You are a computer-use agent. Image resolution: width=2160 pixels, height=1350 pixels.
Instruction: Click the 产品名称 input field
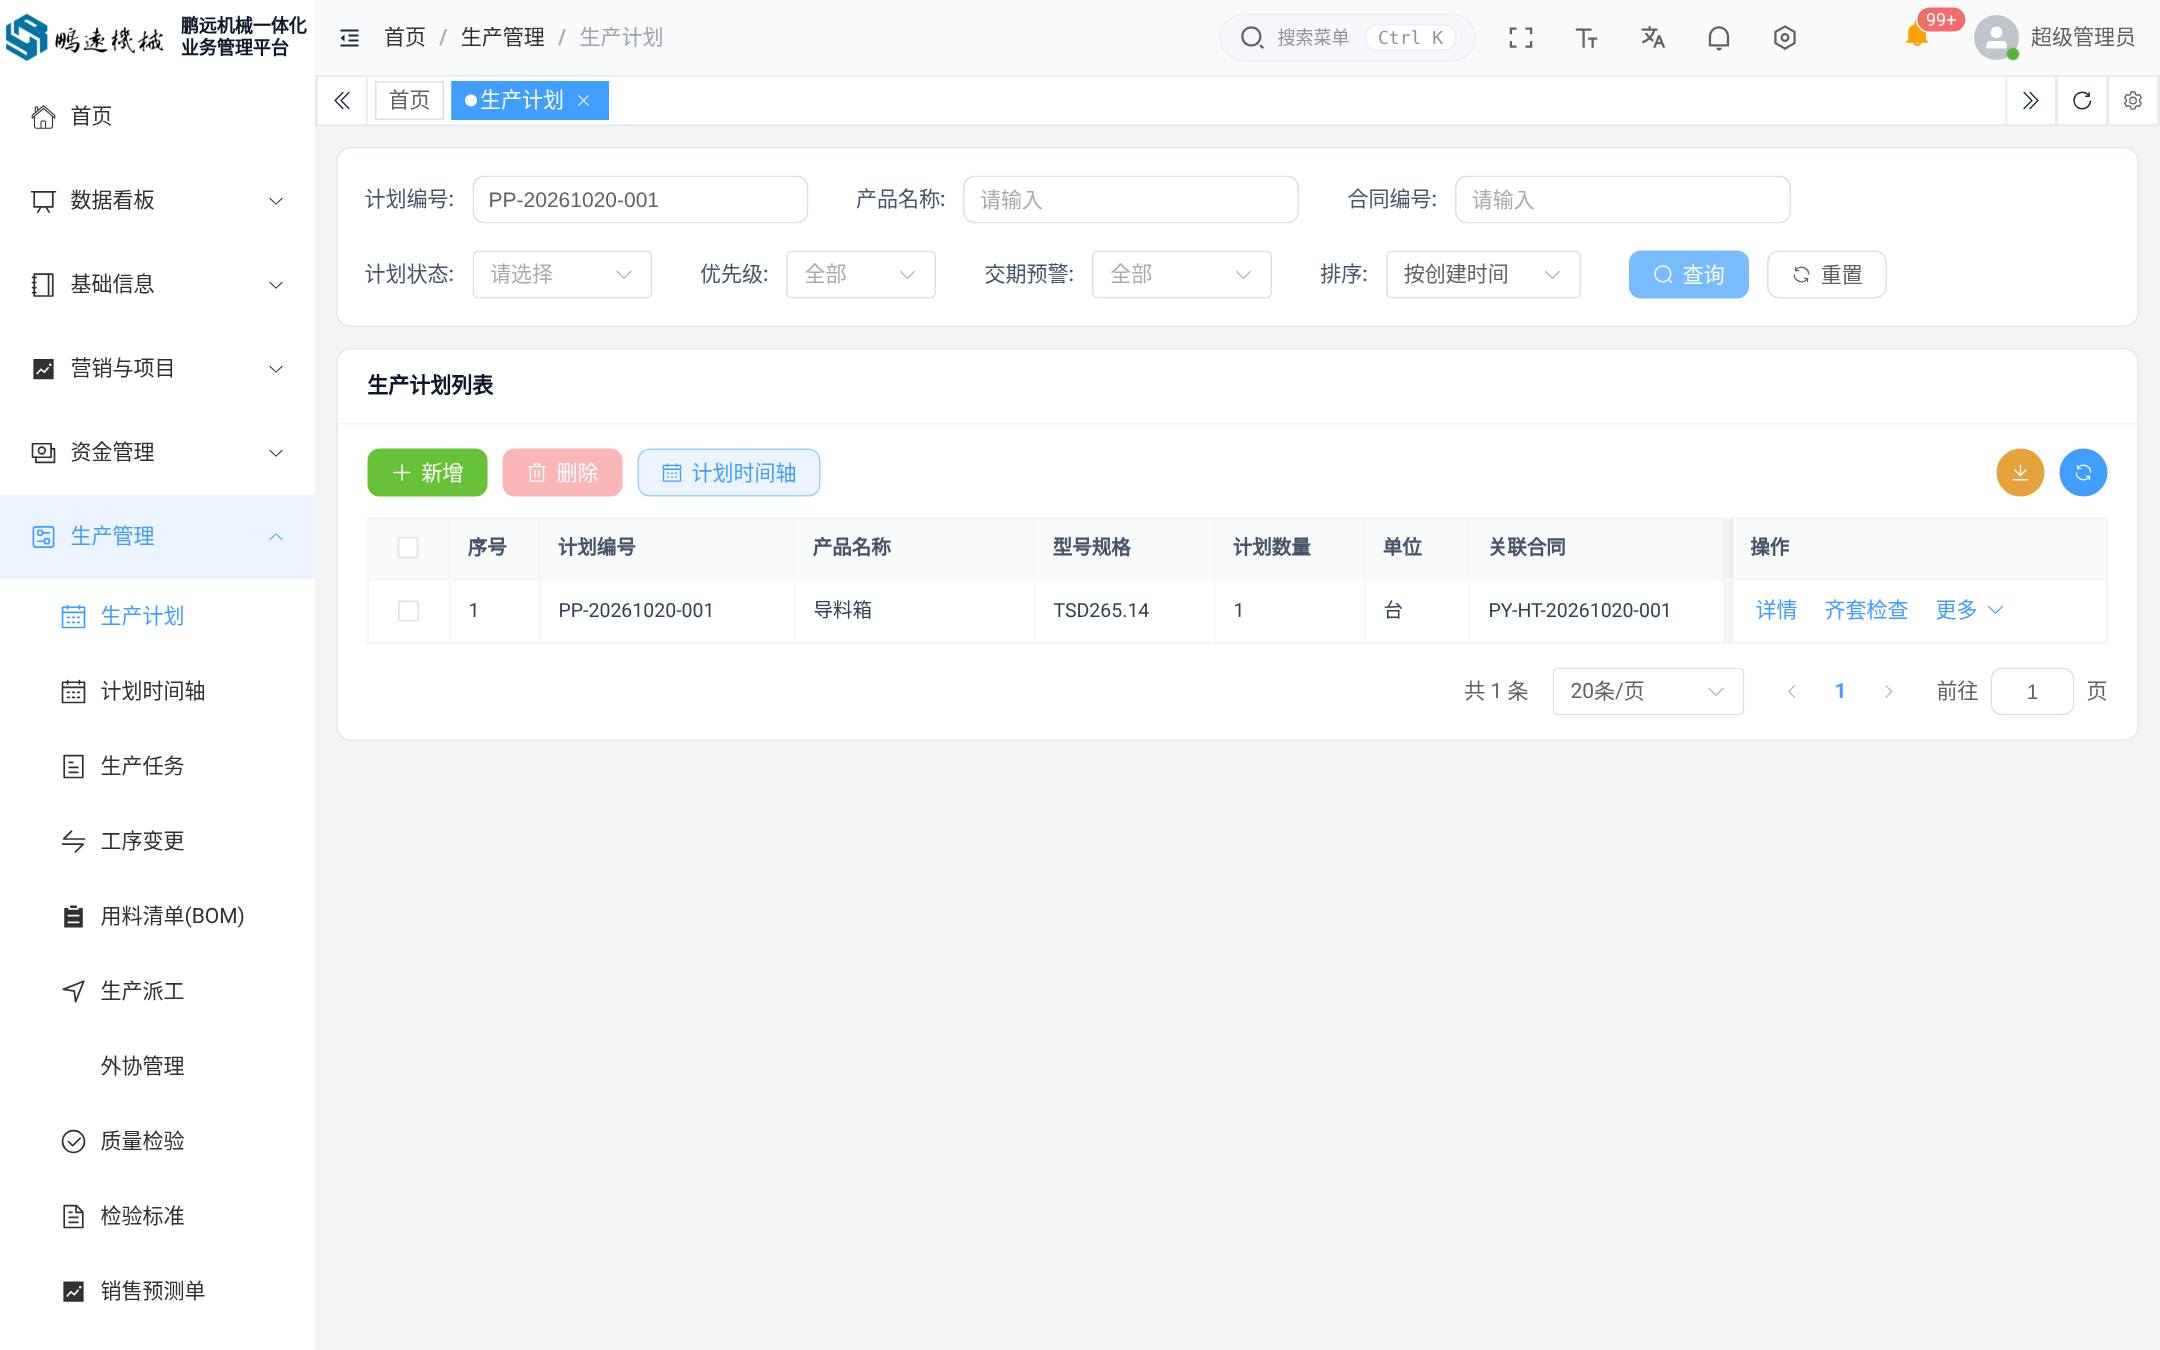[1130, 200]
